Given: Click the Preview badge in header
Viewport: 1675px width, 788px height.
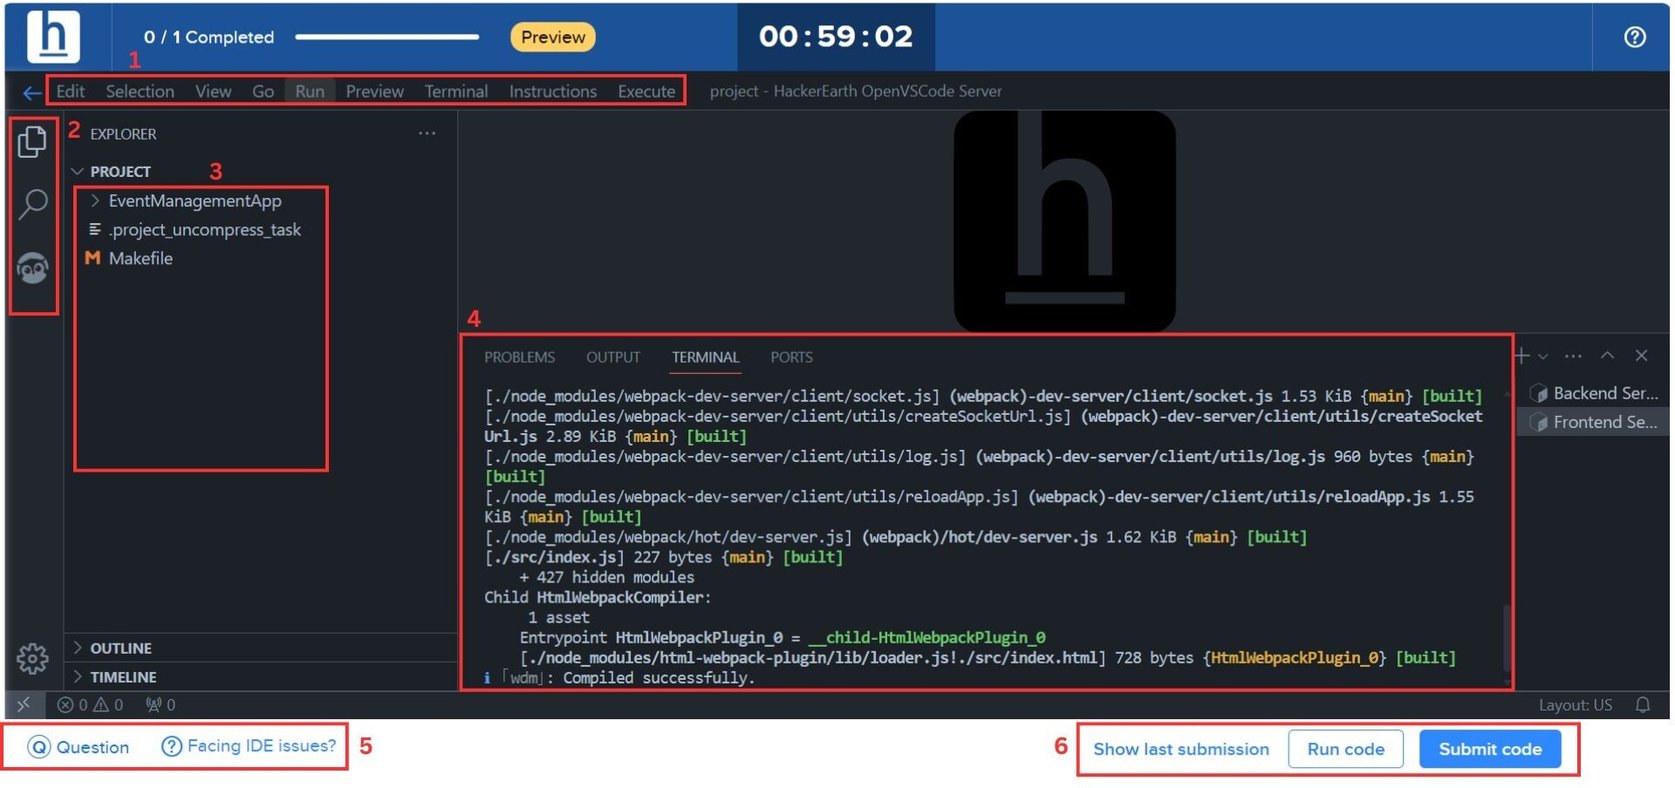Looking at the screenshot, I should (x=553, y=37).
